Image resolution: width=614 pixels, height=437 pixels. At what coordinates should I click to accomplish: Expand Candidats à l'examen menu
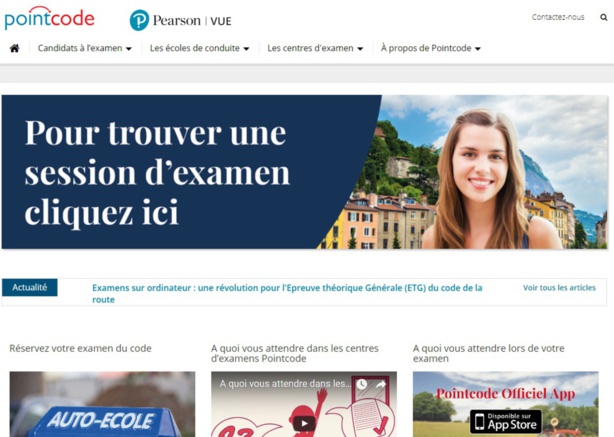pos(85,48)
